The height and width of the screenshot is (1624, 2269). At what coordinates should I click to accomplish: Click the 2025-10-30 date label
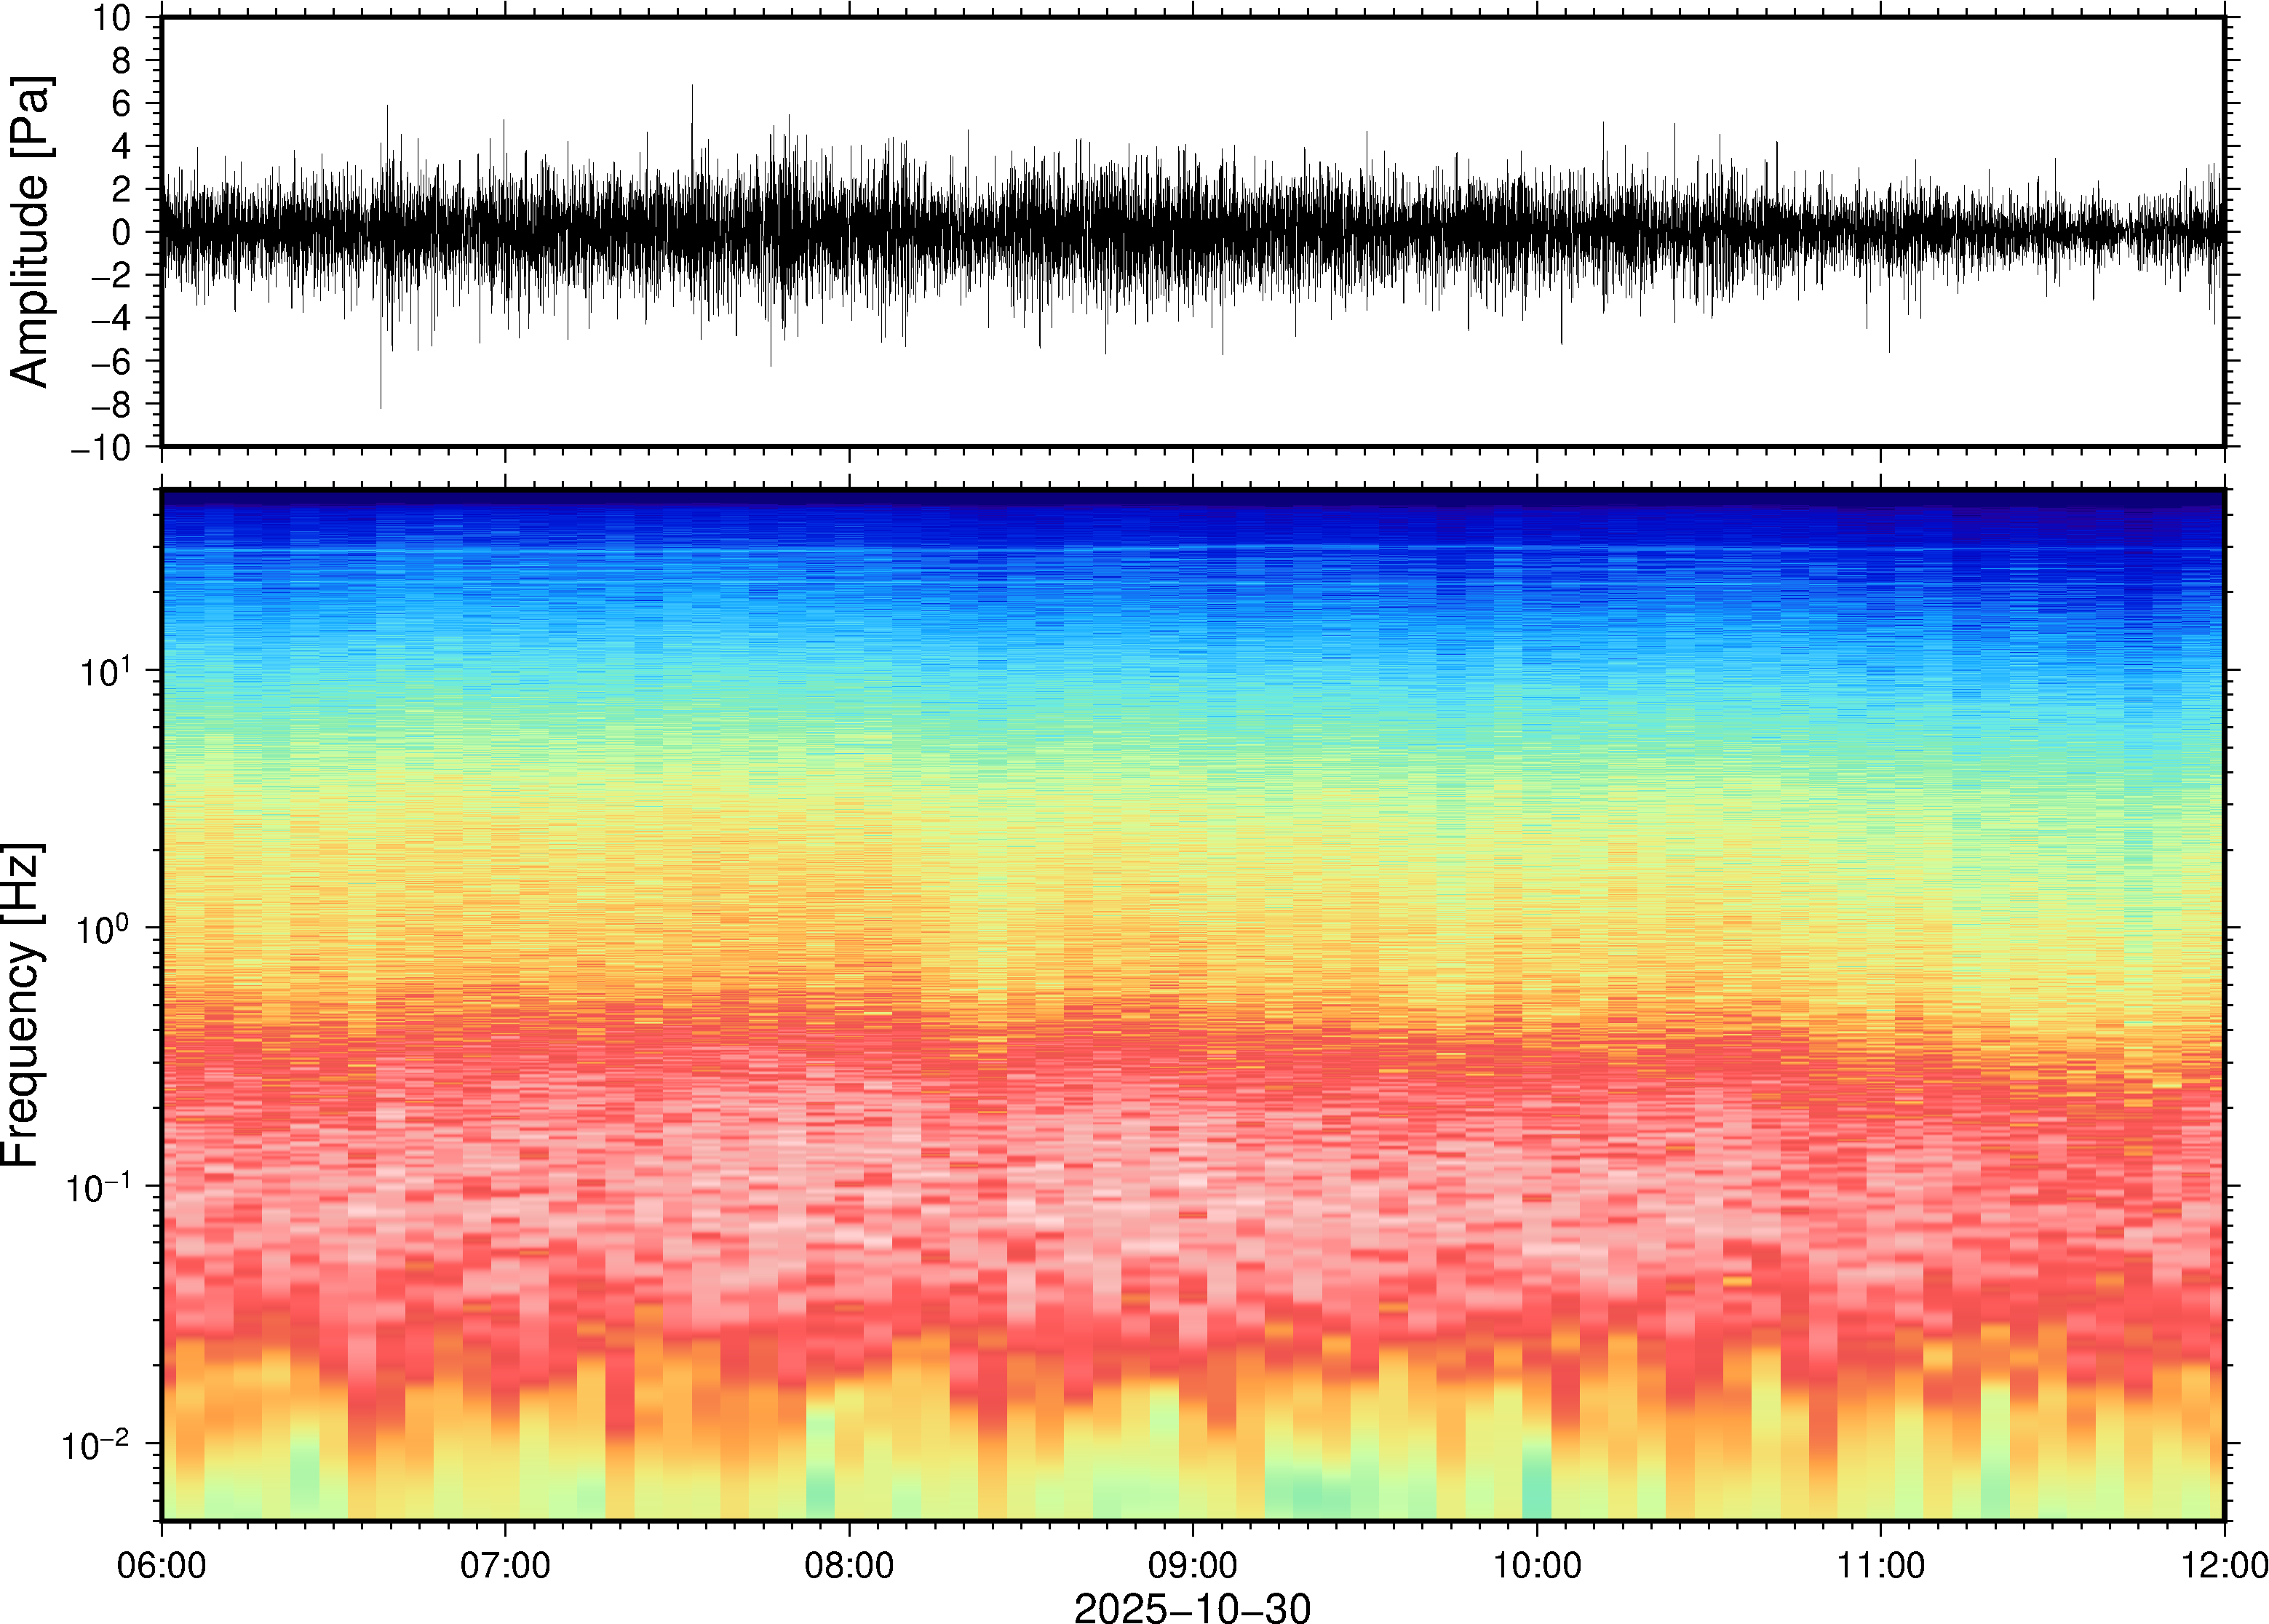(x=1192, y=1608)
